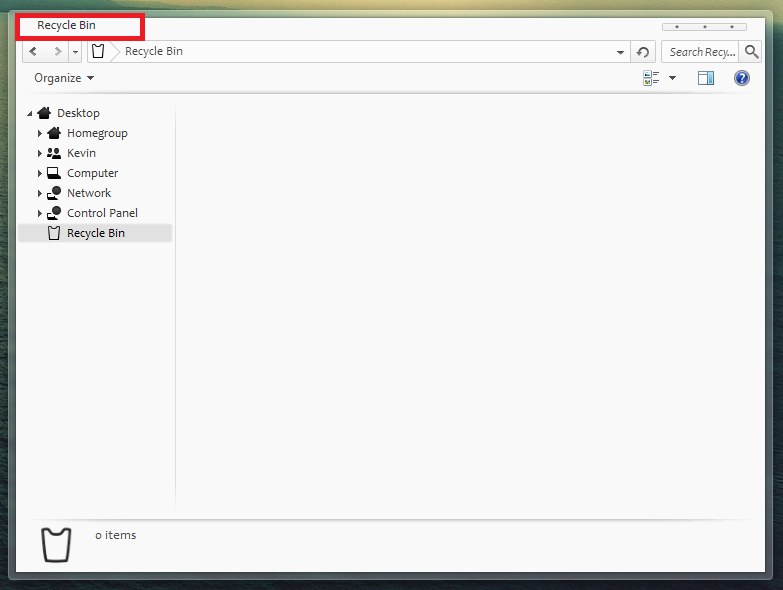Go back using the Back arrow
This screenshot has width=783, height=590.
click(x=33, y=51)
